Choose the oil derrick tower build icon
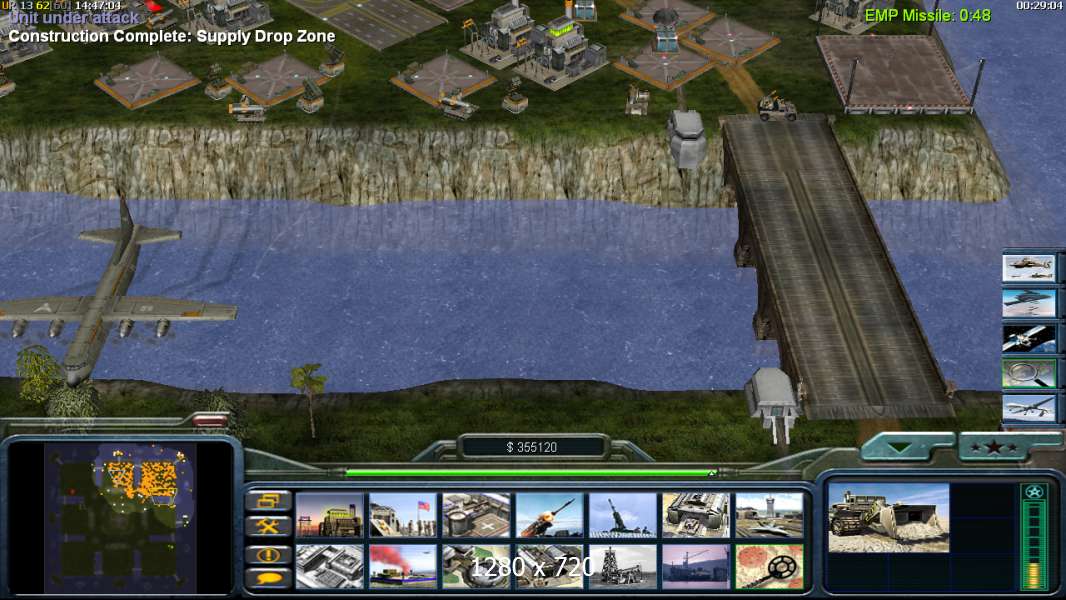The width and height of the screenshot is (1066, 600). click(623, 566)
